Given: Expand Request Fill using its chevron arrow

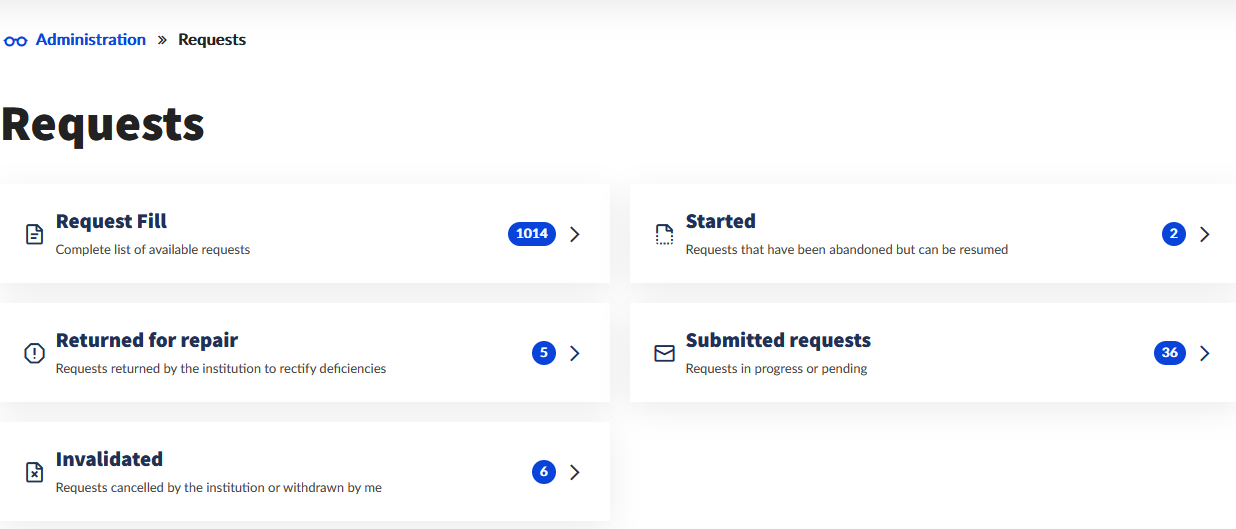Looking at the screenshot, I should [575, 234].
